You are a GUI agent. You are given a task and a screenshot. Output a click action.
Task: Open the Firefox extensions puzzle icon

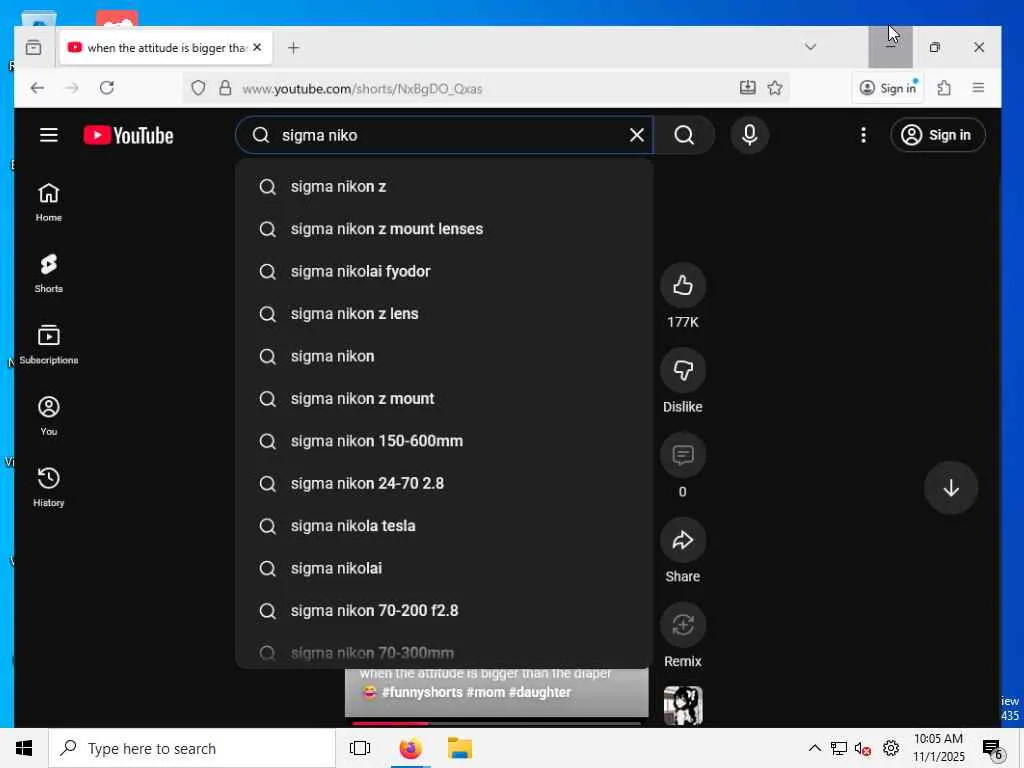pyautogui.click(x=944, y=88)
